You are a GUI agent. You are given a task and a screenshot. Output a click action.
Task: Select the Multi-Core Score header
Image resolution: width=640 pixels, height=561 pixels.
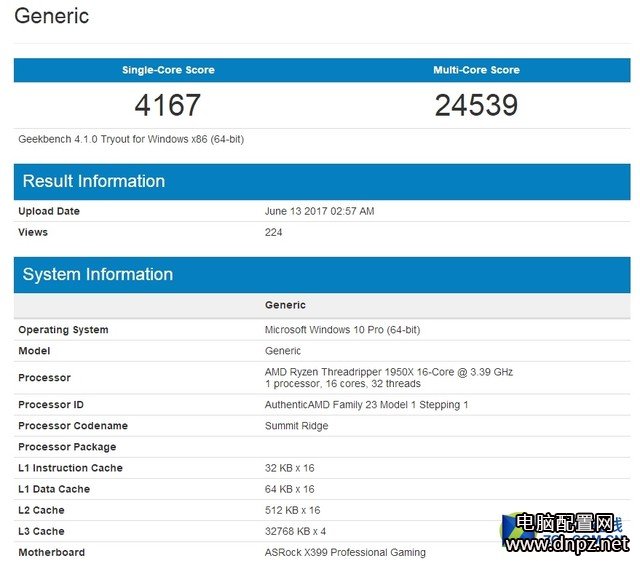pyautogui.click(x=476, y=70)
